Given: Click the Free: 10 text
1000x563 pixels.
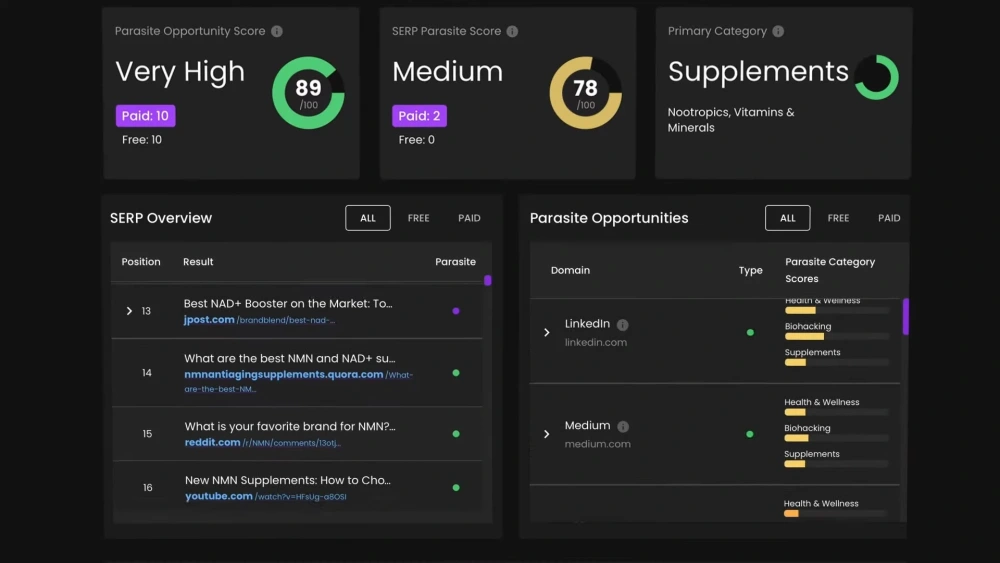Looking at the screenshot, I should pyautogui.click(x=142, y=140).
